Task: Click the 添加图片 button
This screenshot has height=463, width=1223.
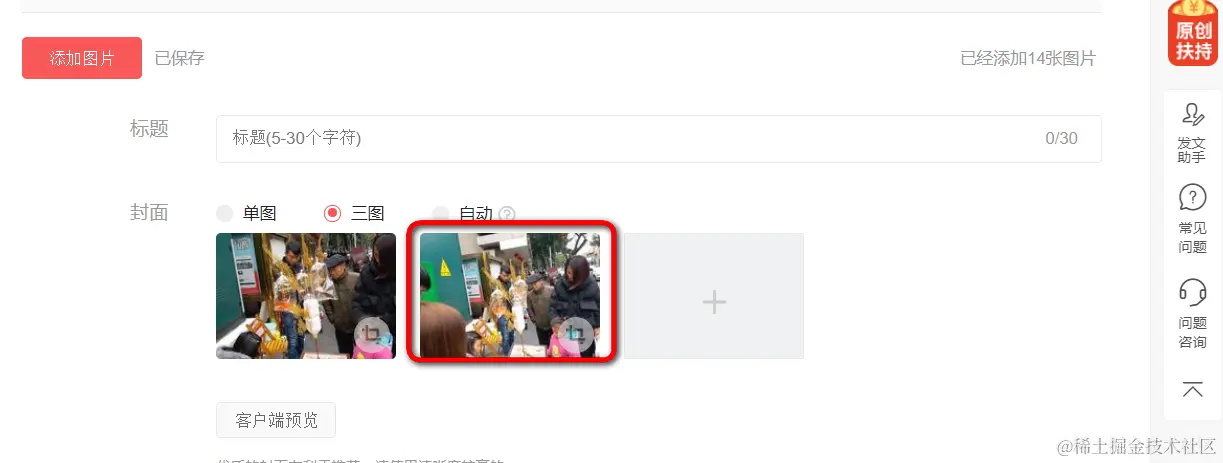Action: pyautogui.click(x=82, y=58)
